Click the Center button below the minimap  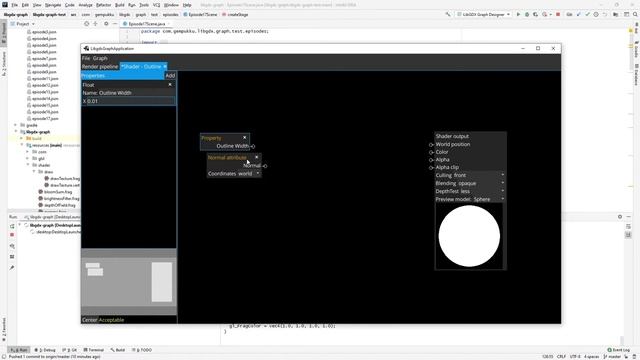click(90, 320)
